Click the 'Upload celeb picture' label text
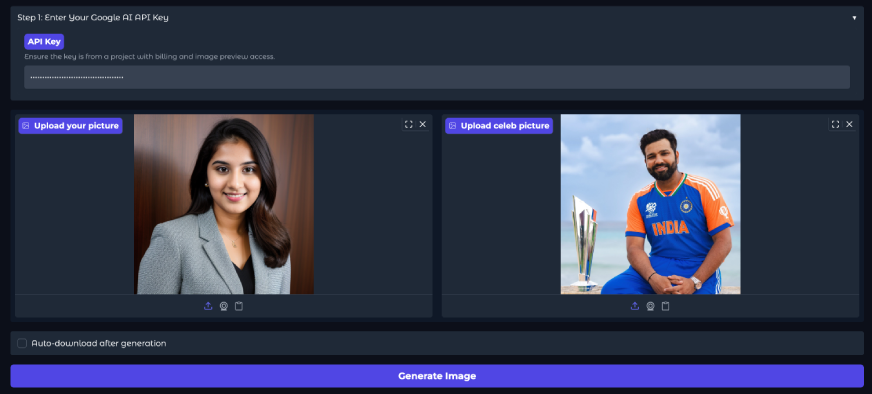872x394 pixels. click(x=505, y=126)
